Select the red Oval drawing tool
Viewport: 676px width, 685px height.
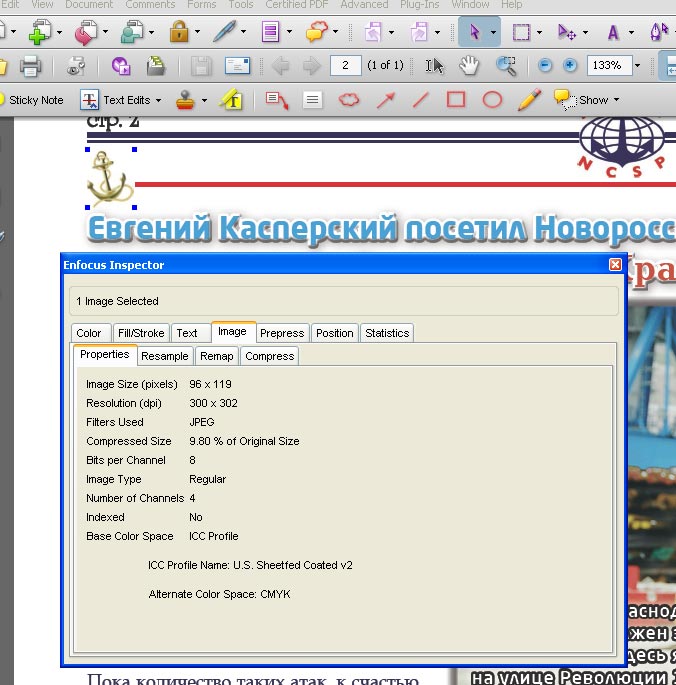pos(492,100)
